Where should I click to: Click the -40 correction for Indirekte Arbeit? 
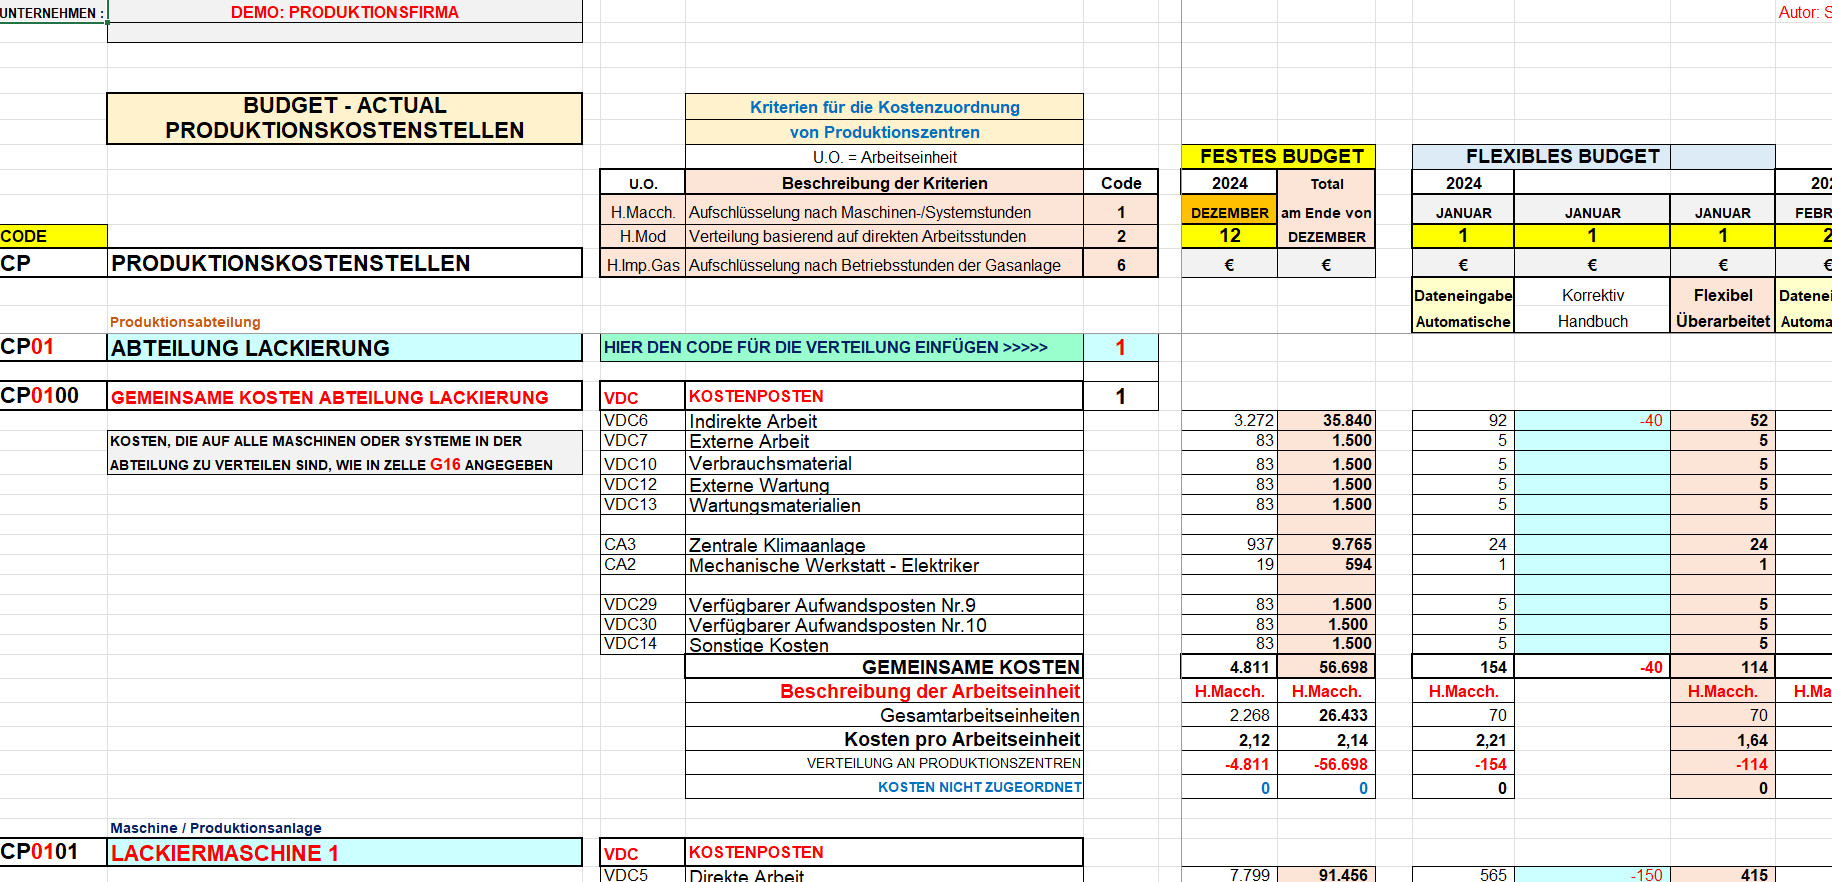(x=1592, y=420)
